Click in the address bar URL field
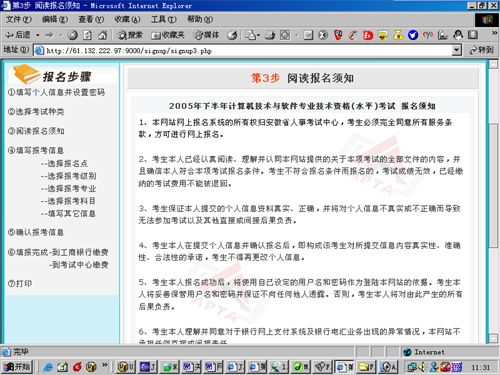The width and height of the screenshot is (500, 375). 248,51
